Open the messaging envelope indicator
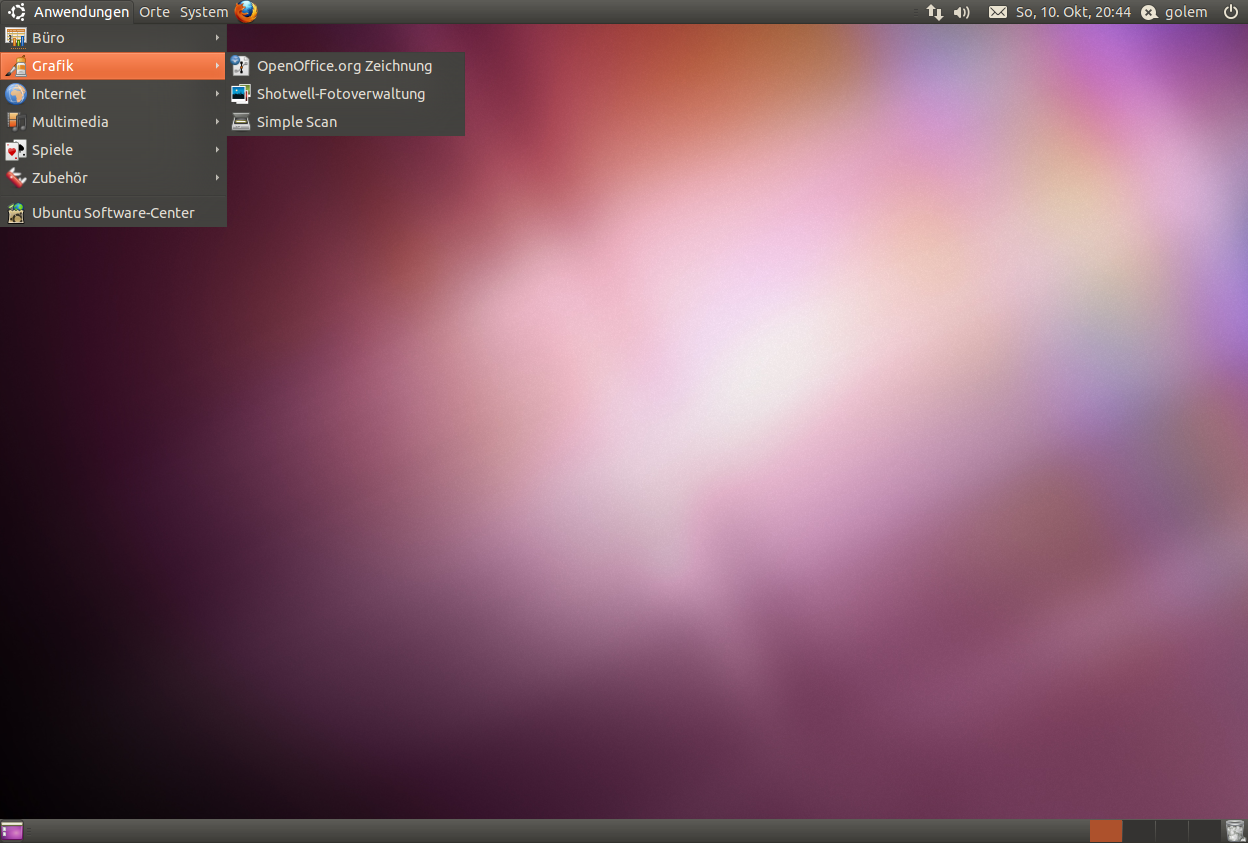The height and width of the screenshot is (843, 1248). pyautogui.click(x=998, y=12)
